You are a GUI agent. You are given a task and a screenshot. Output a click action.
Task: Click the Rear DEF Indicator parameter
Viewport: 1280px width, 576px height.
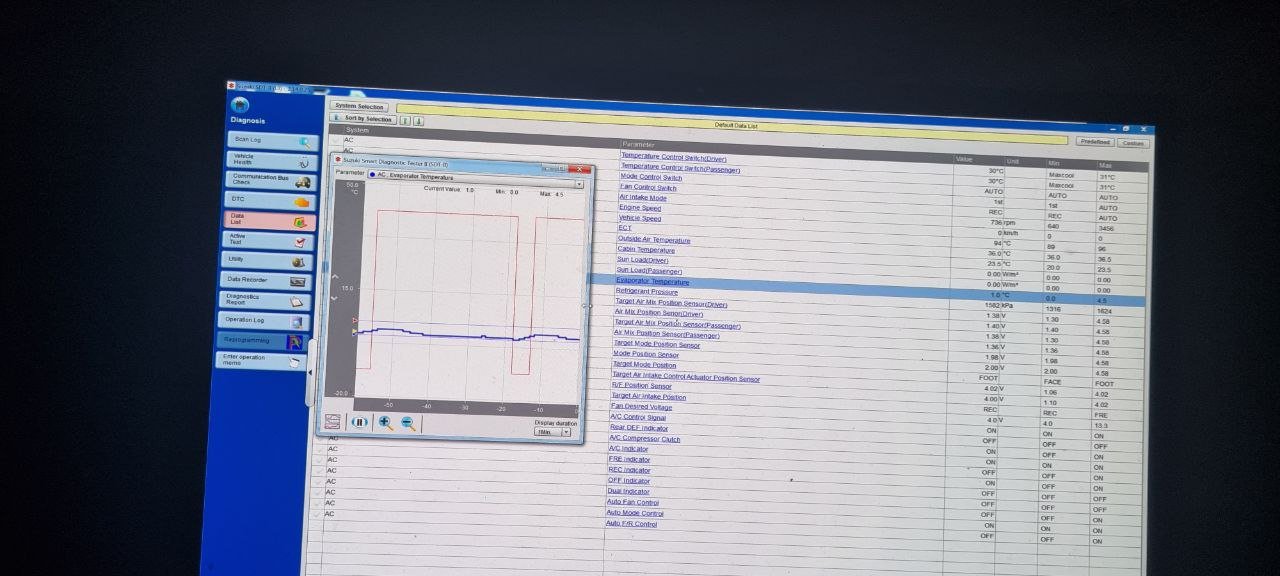click(x=639, y=428)
